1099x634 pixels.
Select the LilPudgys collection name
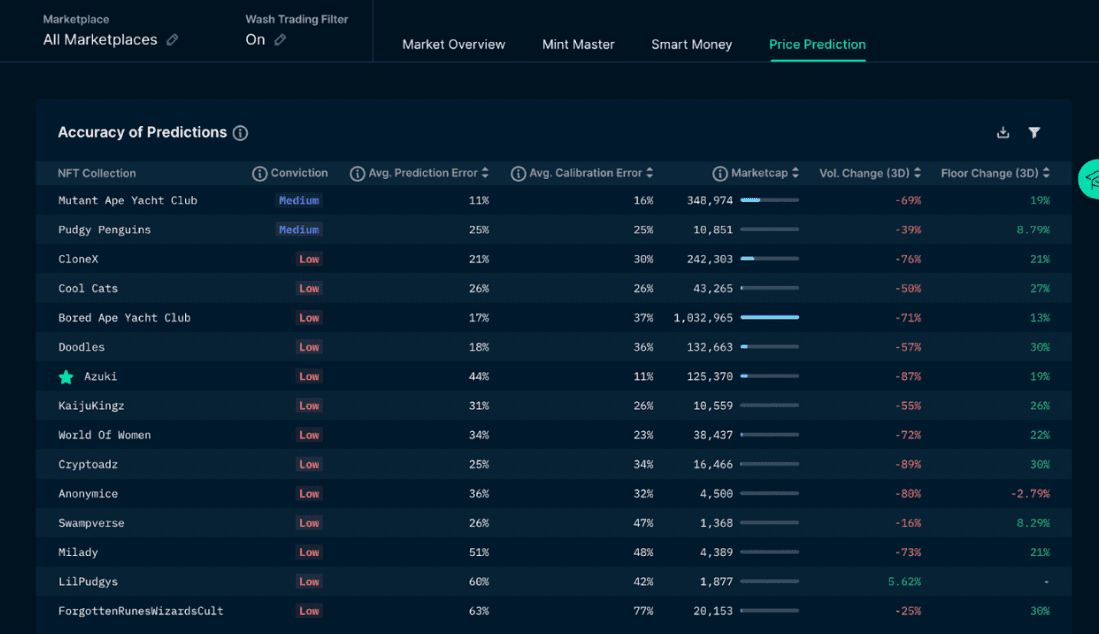pos(88,582)
